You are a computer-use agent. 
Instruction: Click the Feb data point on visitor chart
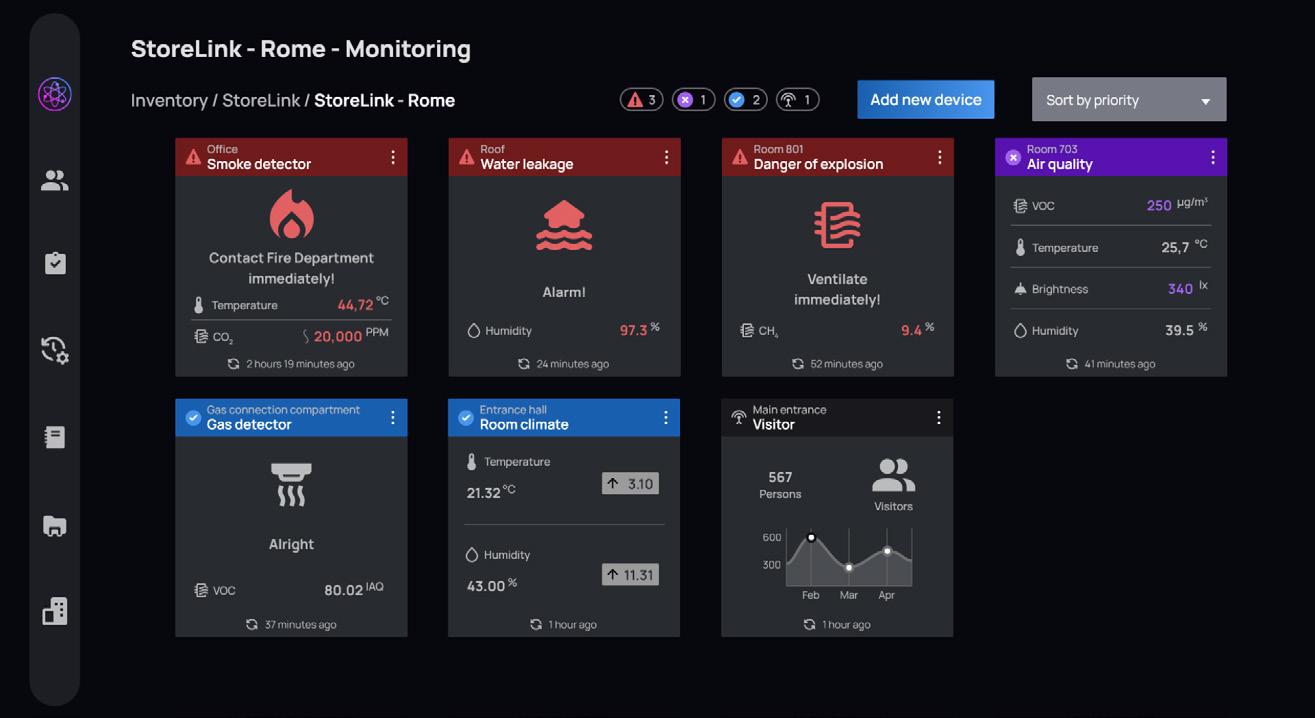pyautogui.click(x=811, y=538)
